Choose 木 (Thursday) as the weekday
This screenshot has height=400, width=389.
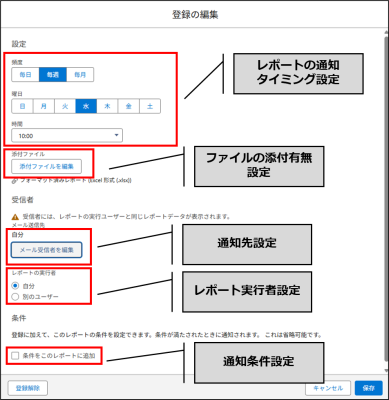click(x=107, y=106)
